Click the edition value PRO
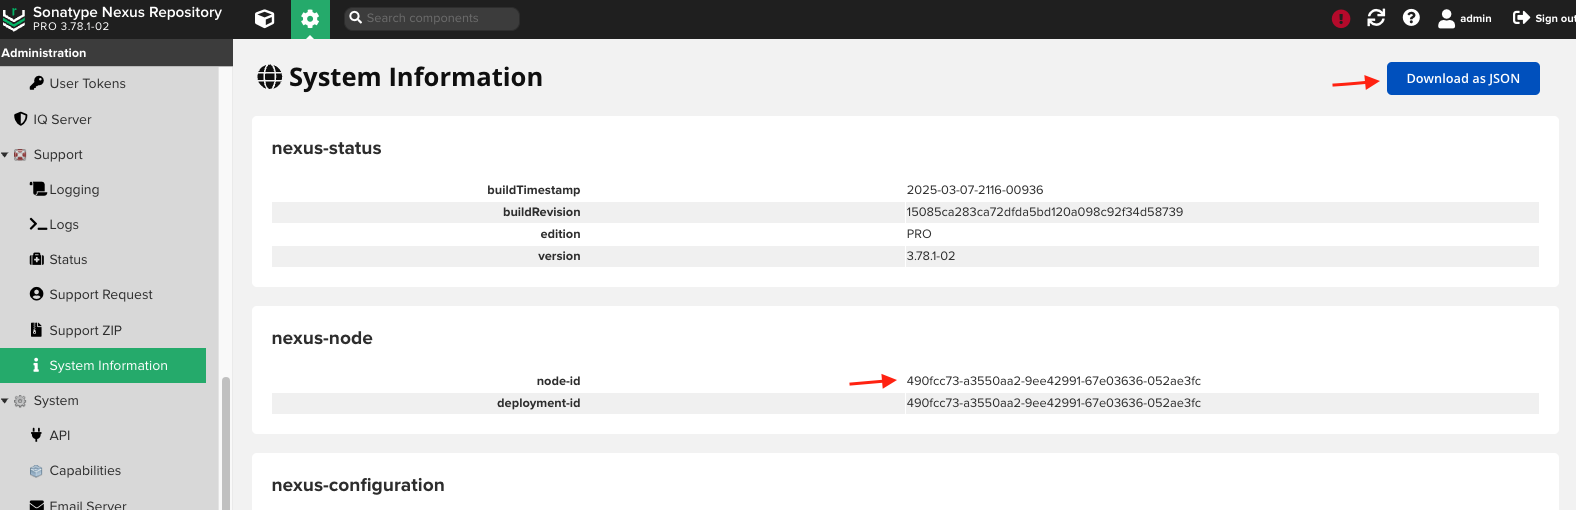 point(919,234)
